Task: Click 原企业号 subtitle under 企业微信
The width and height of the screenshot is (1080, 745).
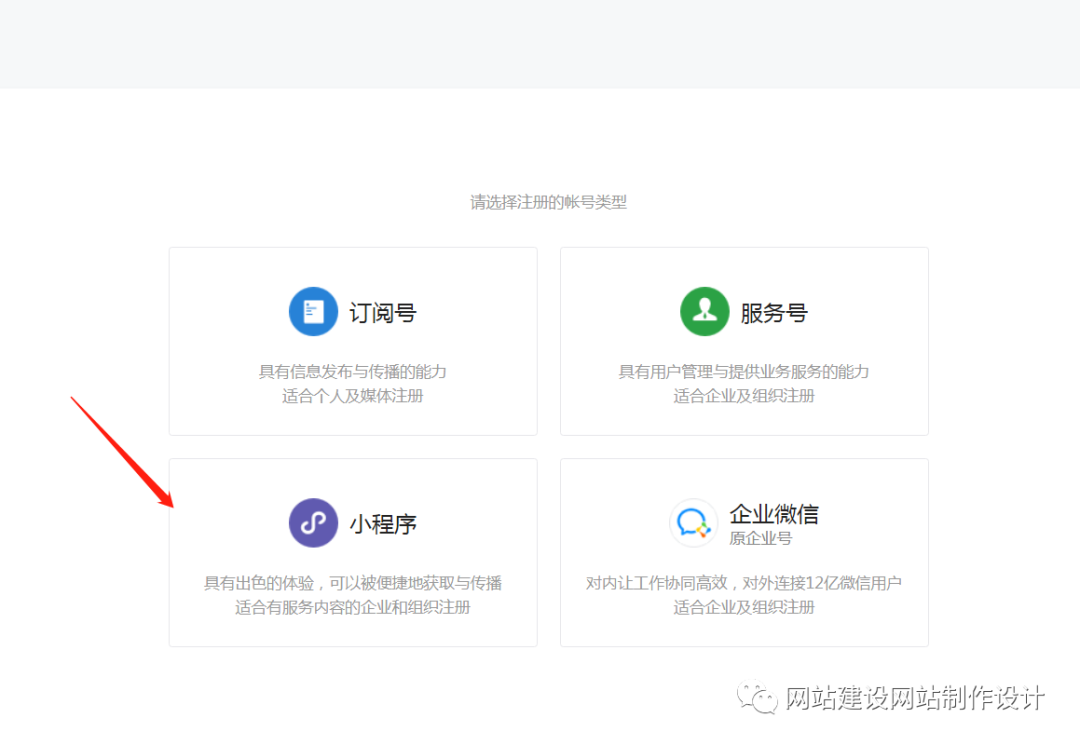Action: pos(761,538)
